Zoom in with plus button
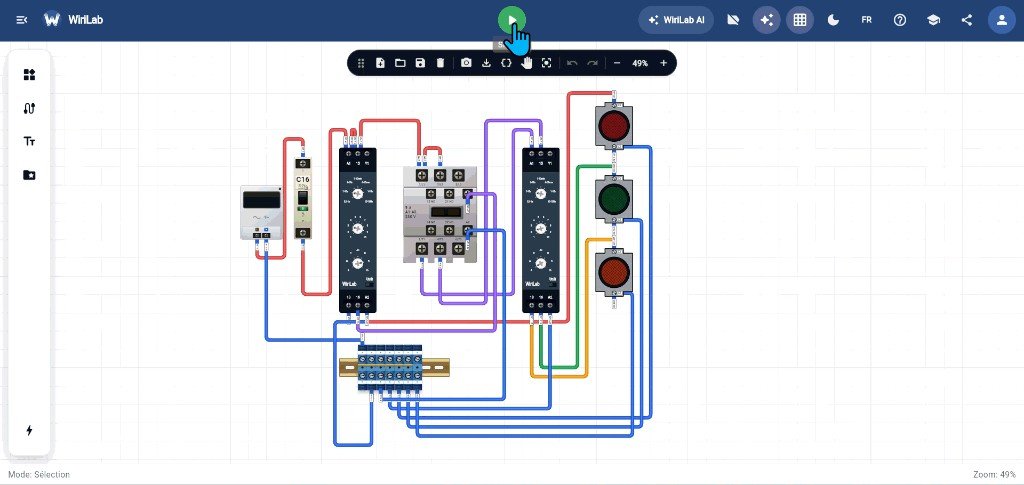Viewport: 1024px width, 485px height. pos(664,63)
